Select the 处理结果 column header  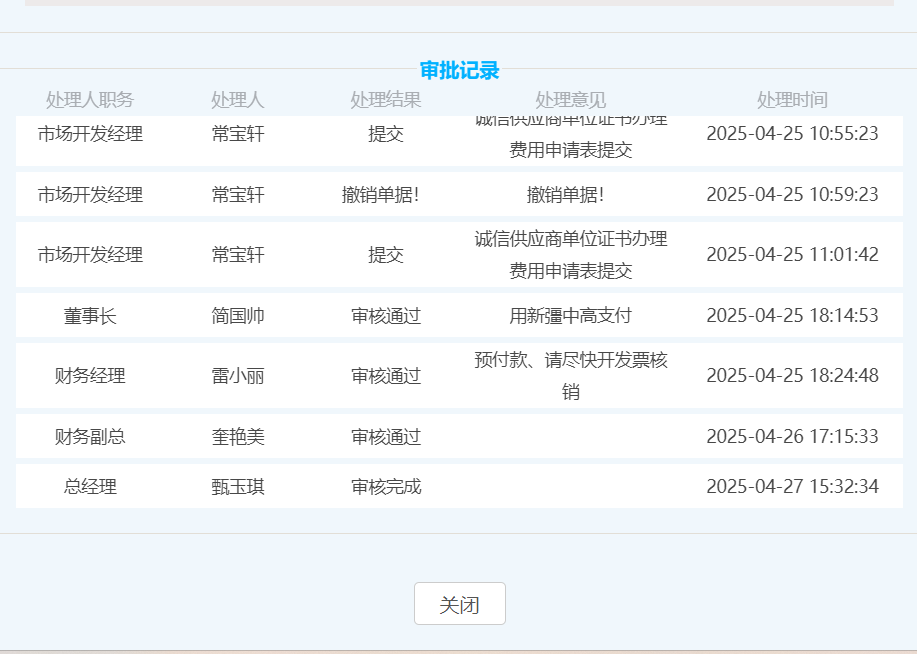coord(386,100)
